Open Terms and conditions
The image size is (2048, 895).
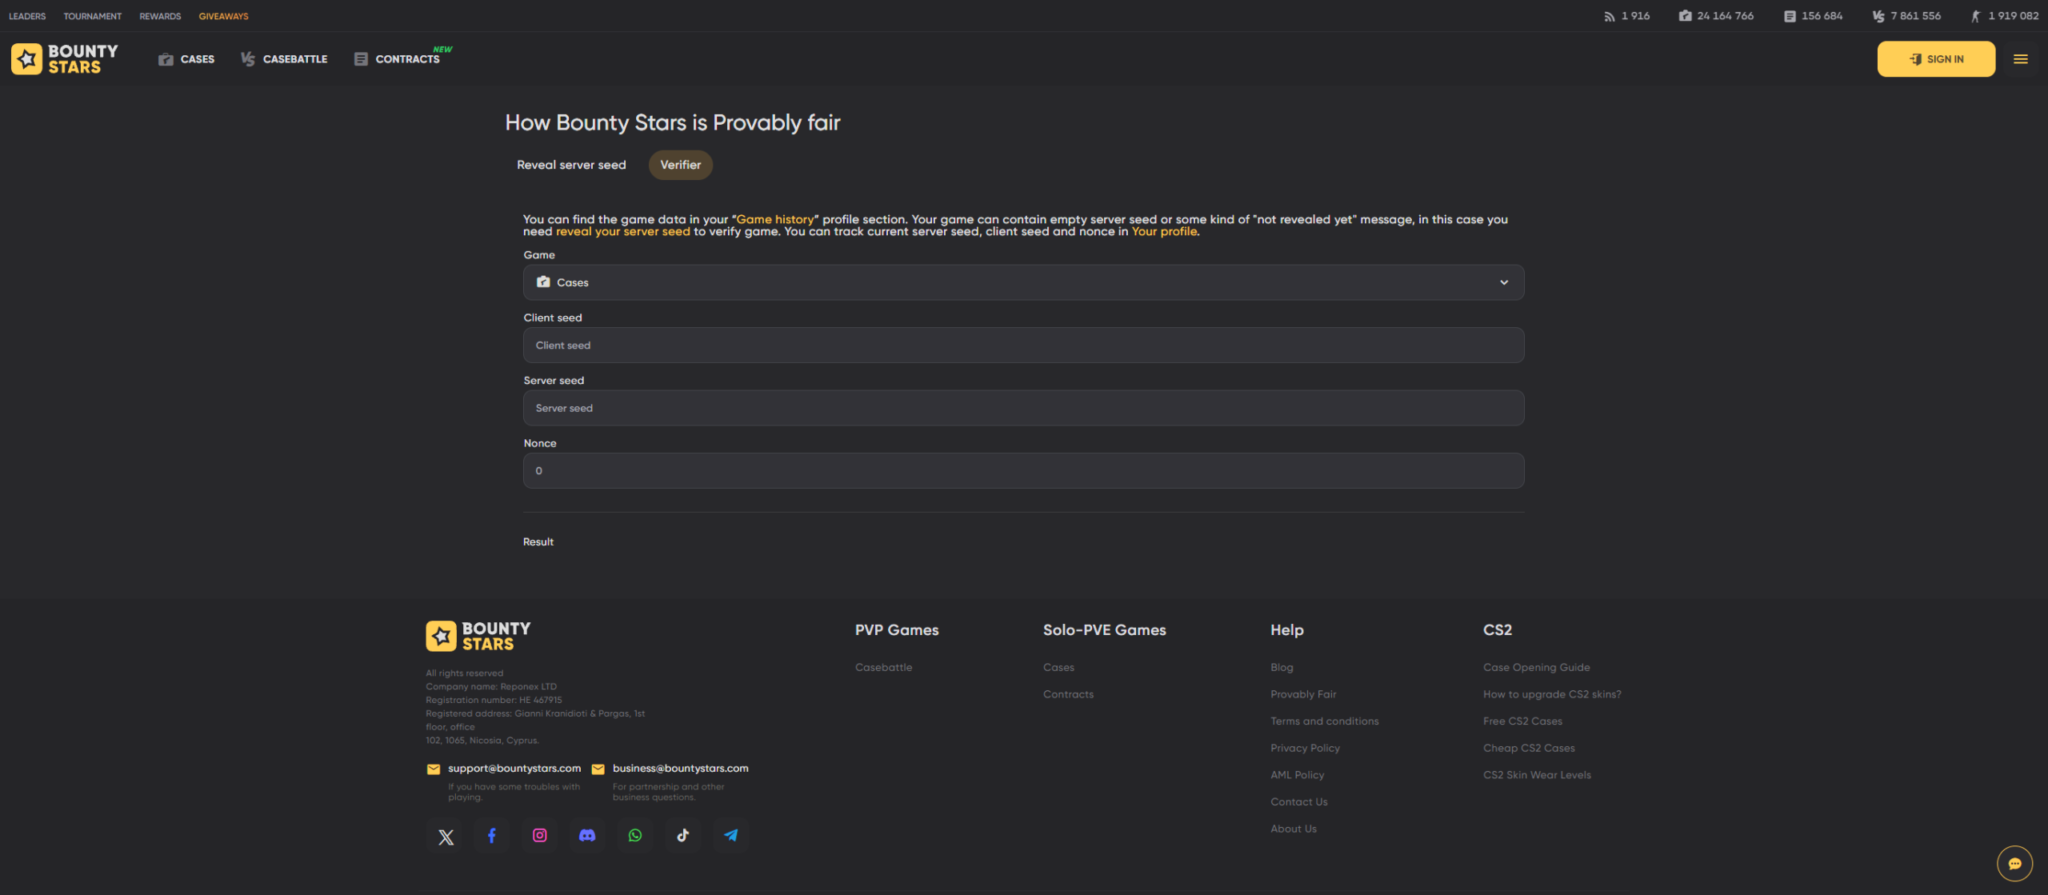pos(1324,721)
